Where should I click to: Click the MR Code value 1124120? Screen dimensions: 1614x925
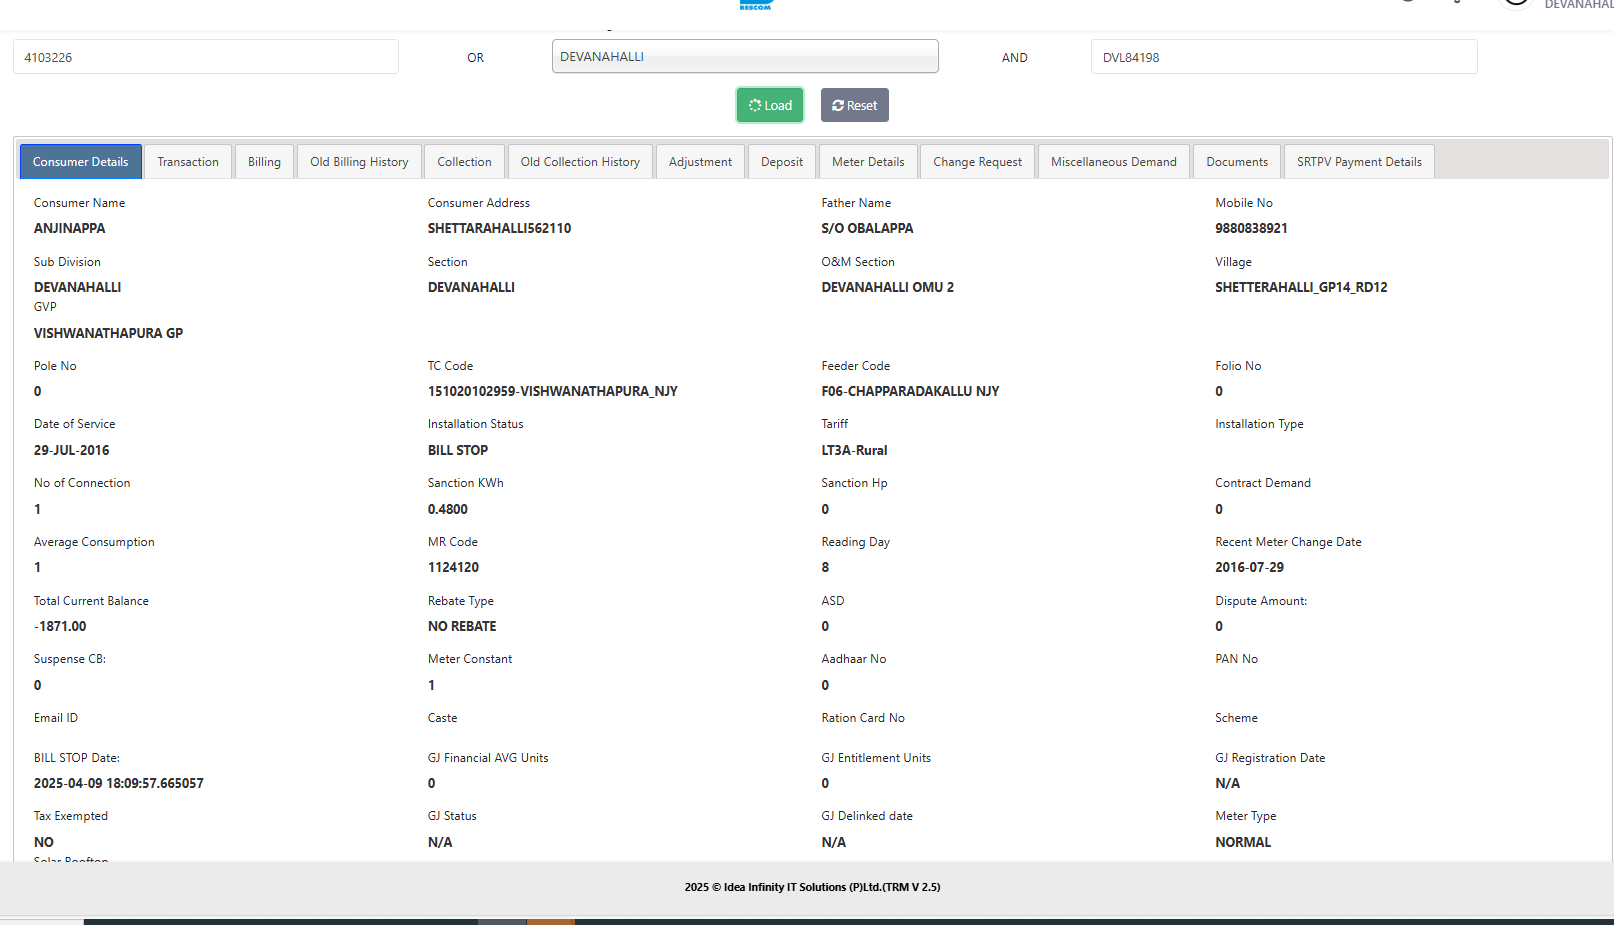(454, 567)
